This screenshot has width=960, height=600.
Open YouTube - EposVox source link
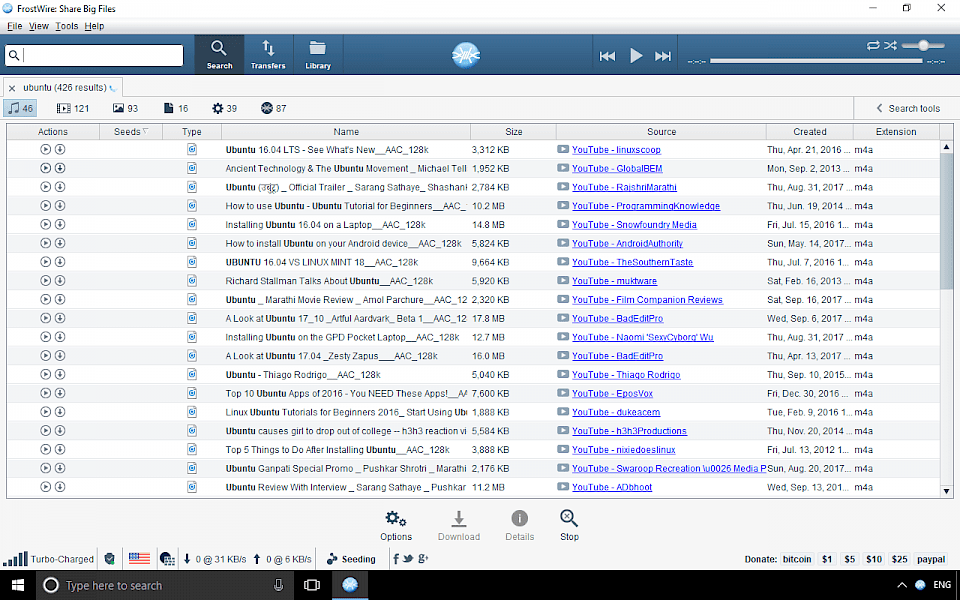(612, 394)
